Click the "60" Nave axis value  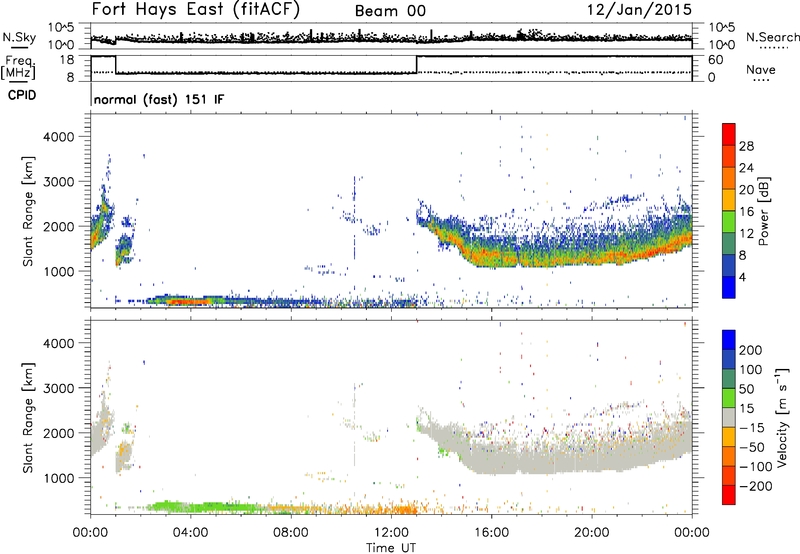[715, 60]
